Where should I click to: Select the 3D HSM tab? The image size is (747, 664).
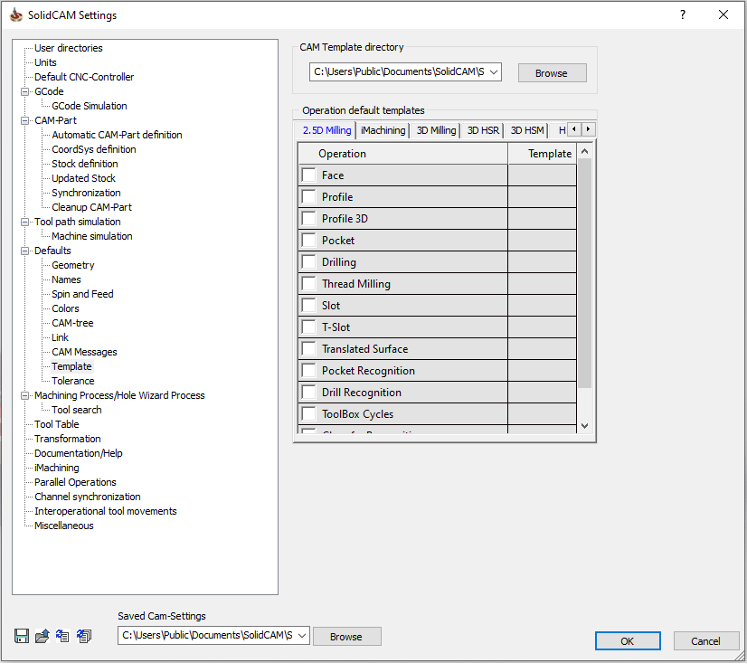527,130
